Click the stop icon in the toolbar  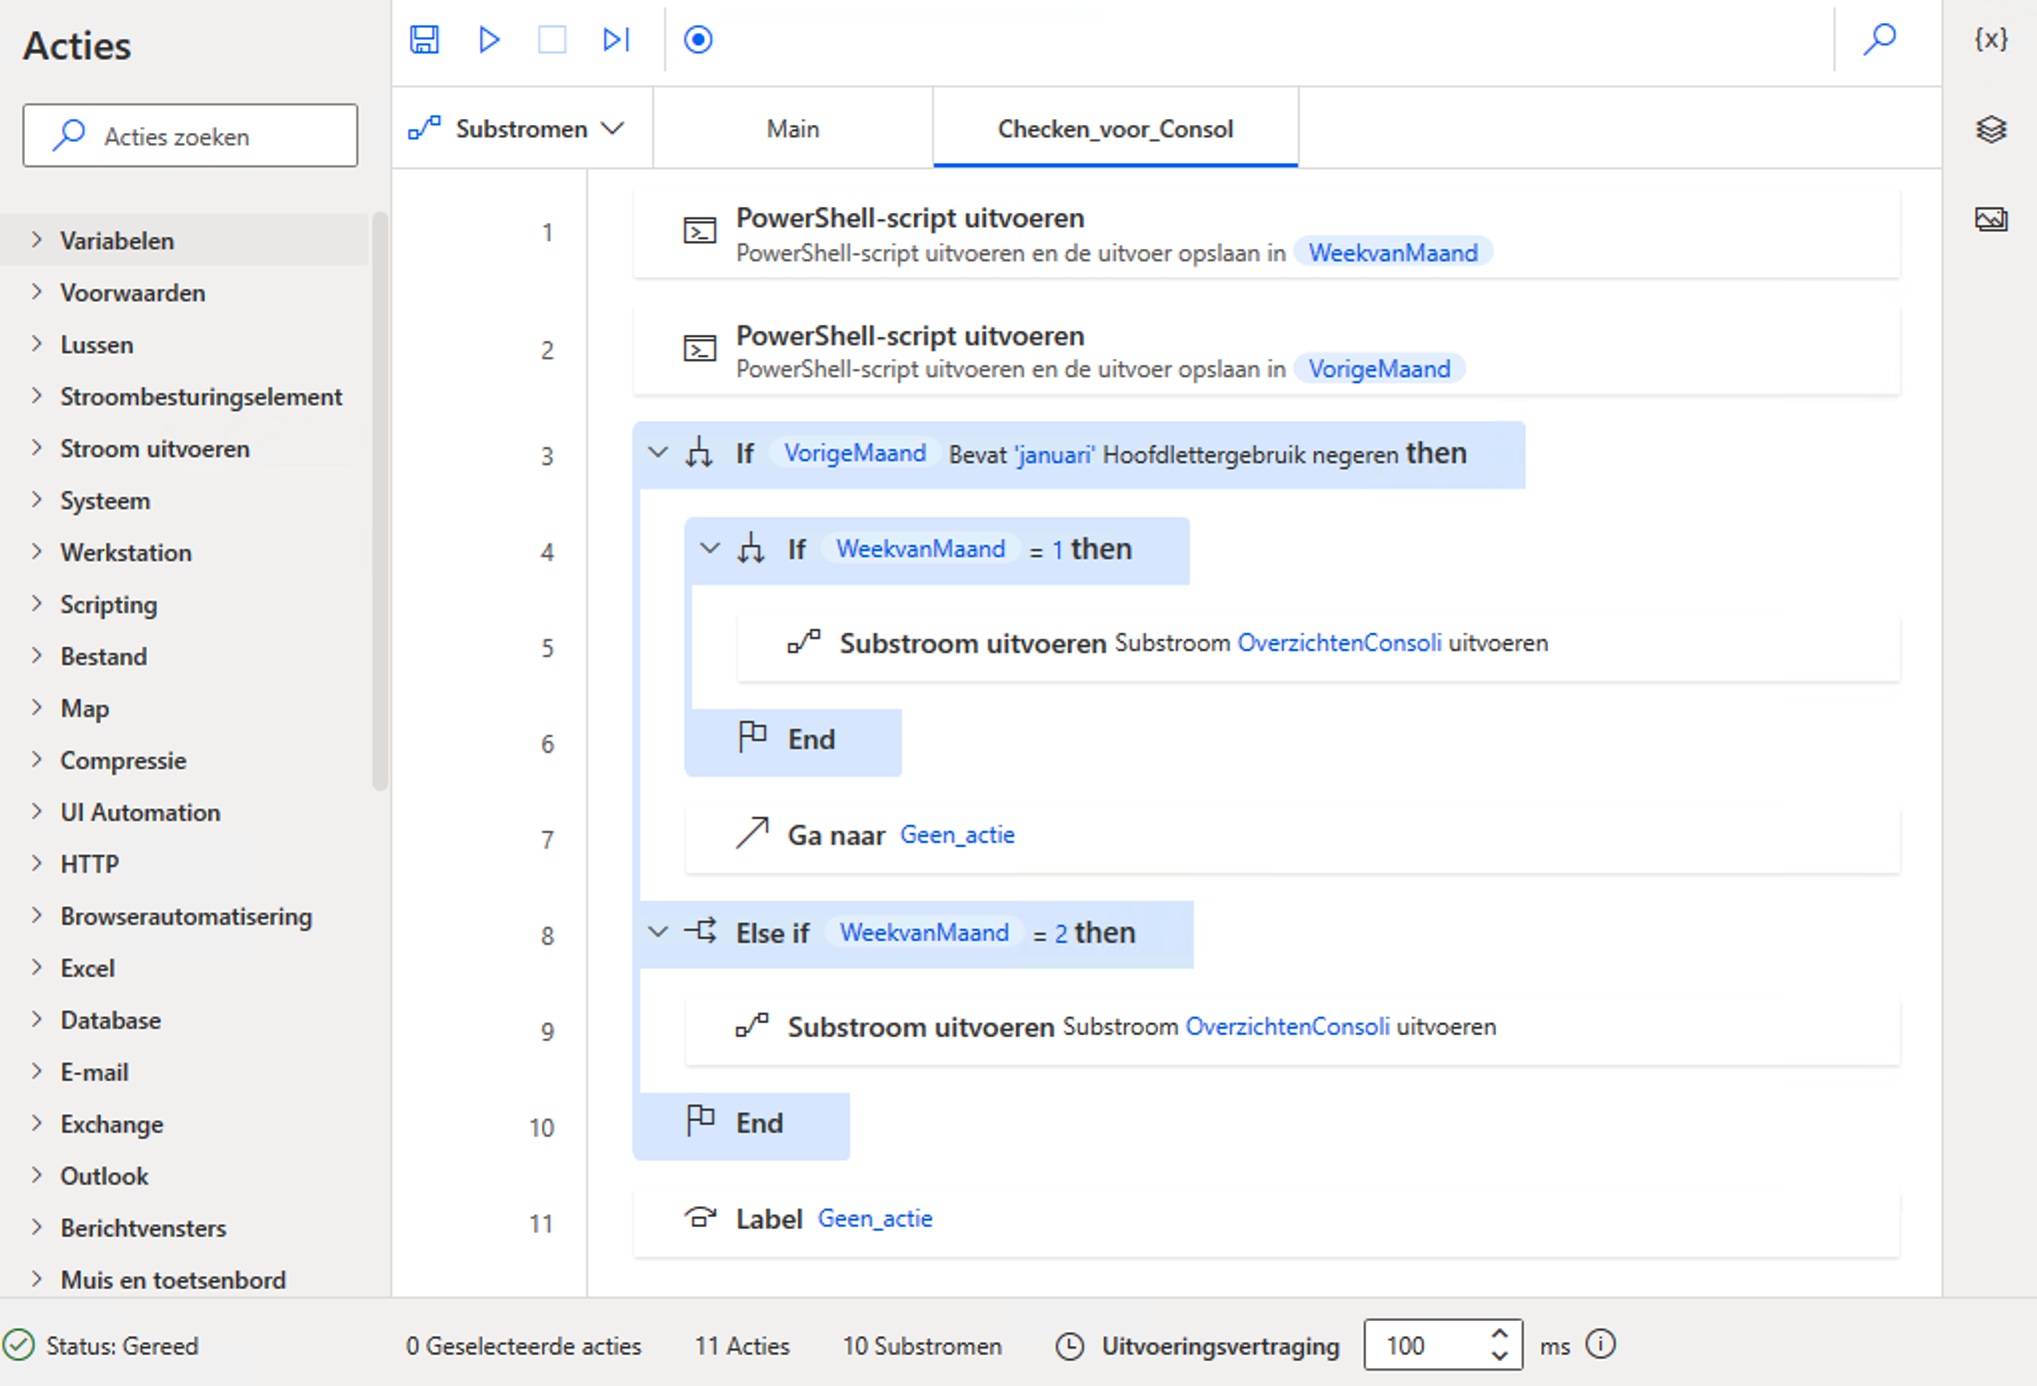[x=552, y=40]
